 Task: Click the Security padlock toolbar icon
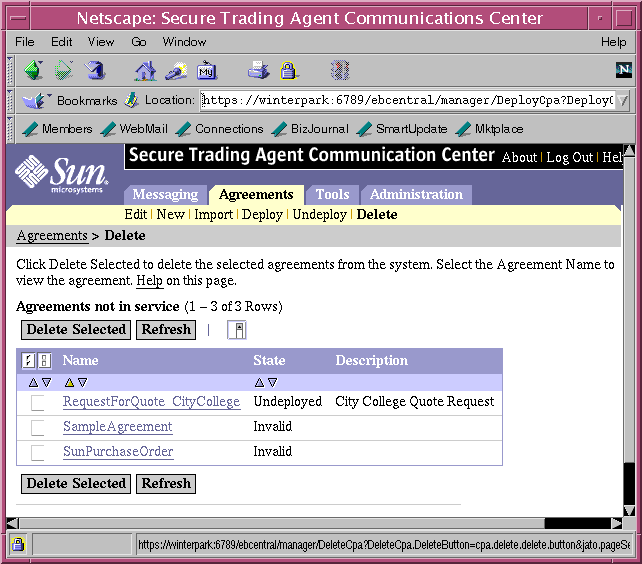pos(289,70)
